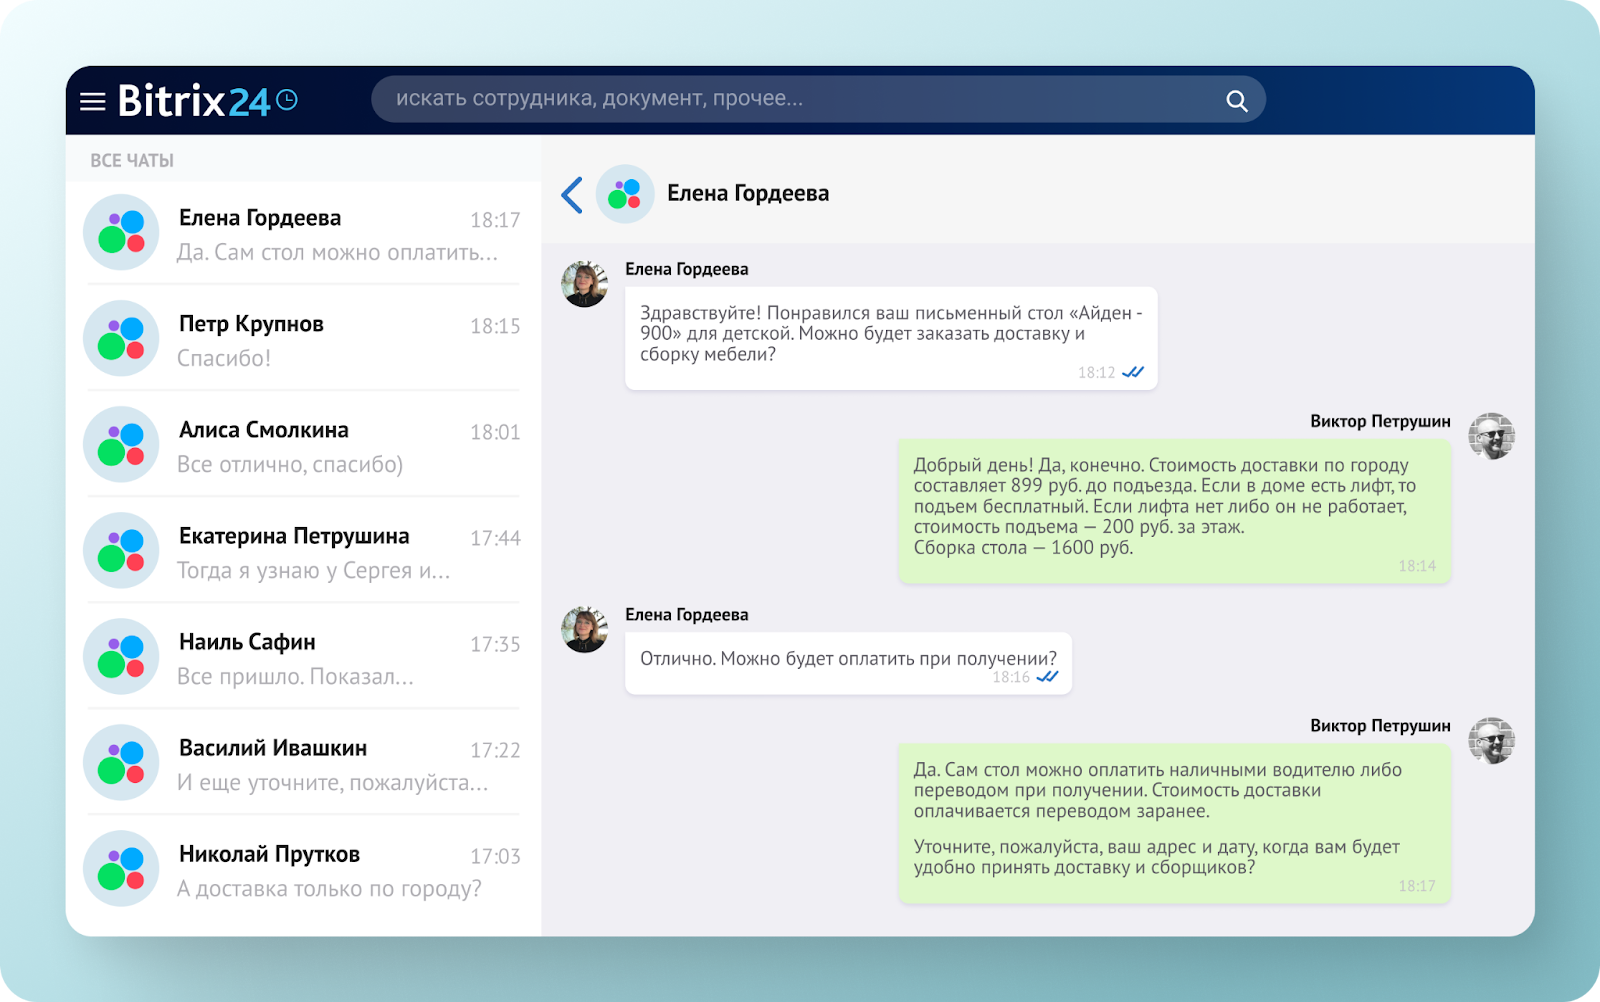This screenshot has height=1002, width=1600.
Task: Click the message about «Айден - 900» desk
Action: coord(891,338)
